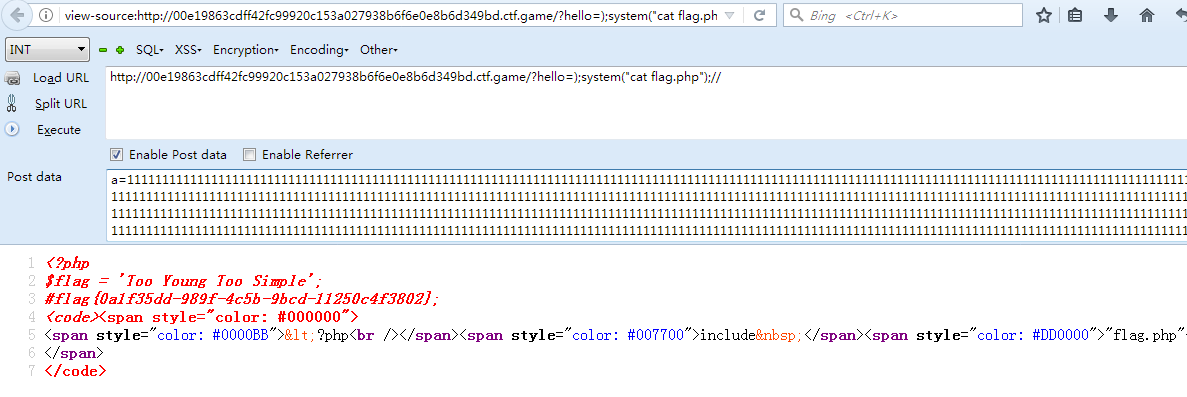This screenshot has height=397, width=1187.
Task: Click the green plus HackBar icon
Action: (120, 50)
